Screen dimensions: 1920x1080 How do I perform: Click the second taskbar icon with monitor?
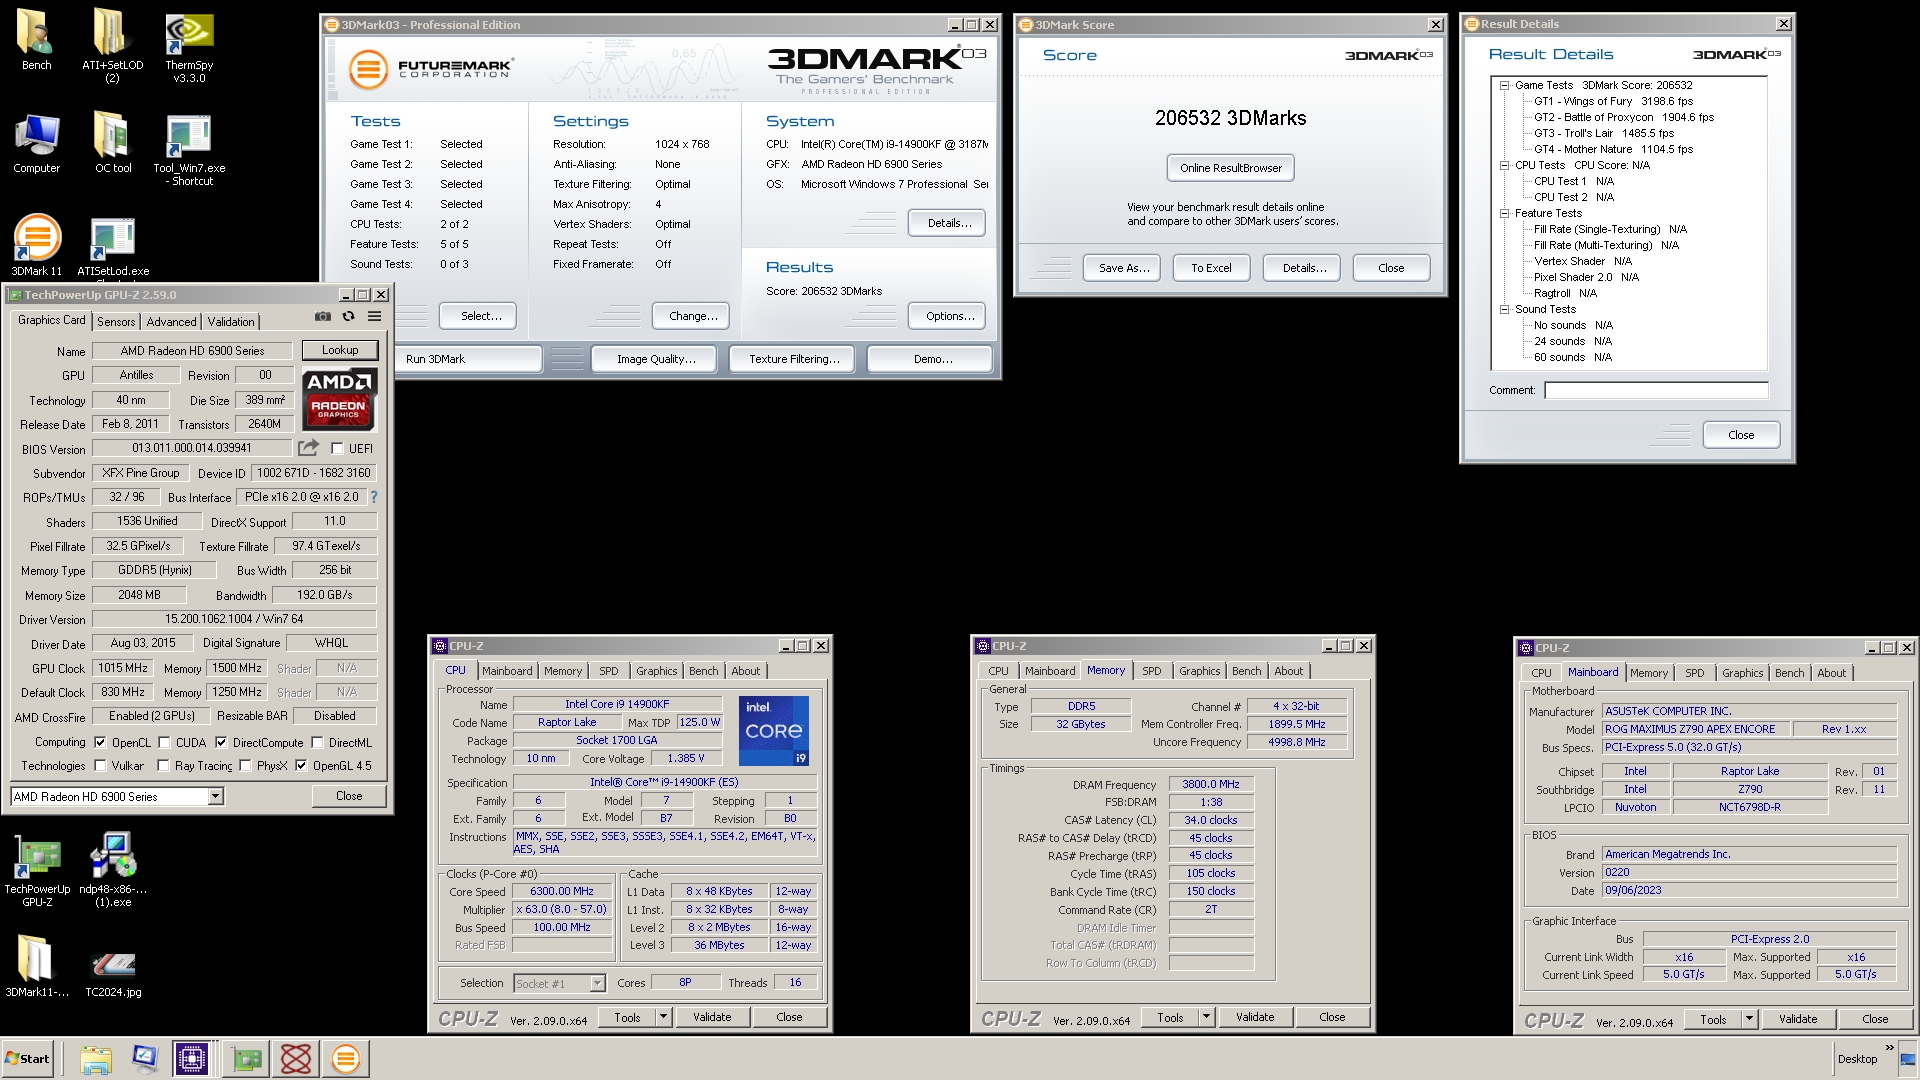[x=144, y=1059]
